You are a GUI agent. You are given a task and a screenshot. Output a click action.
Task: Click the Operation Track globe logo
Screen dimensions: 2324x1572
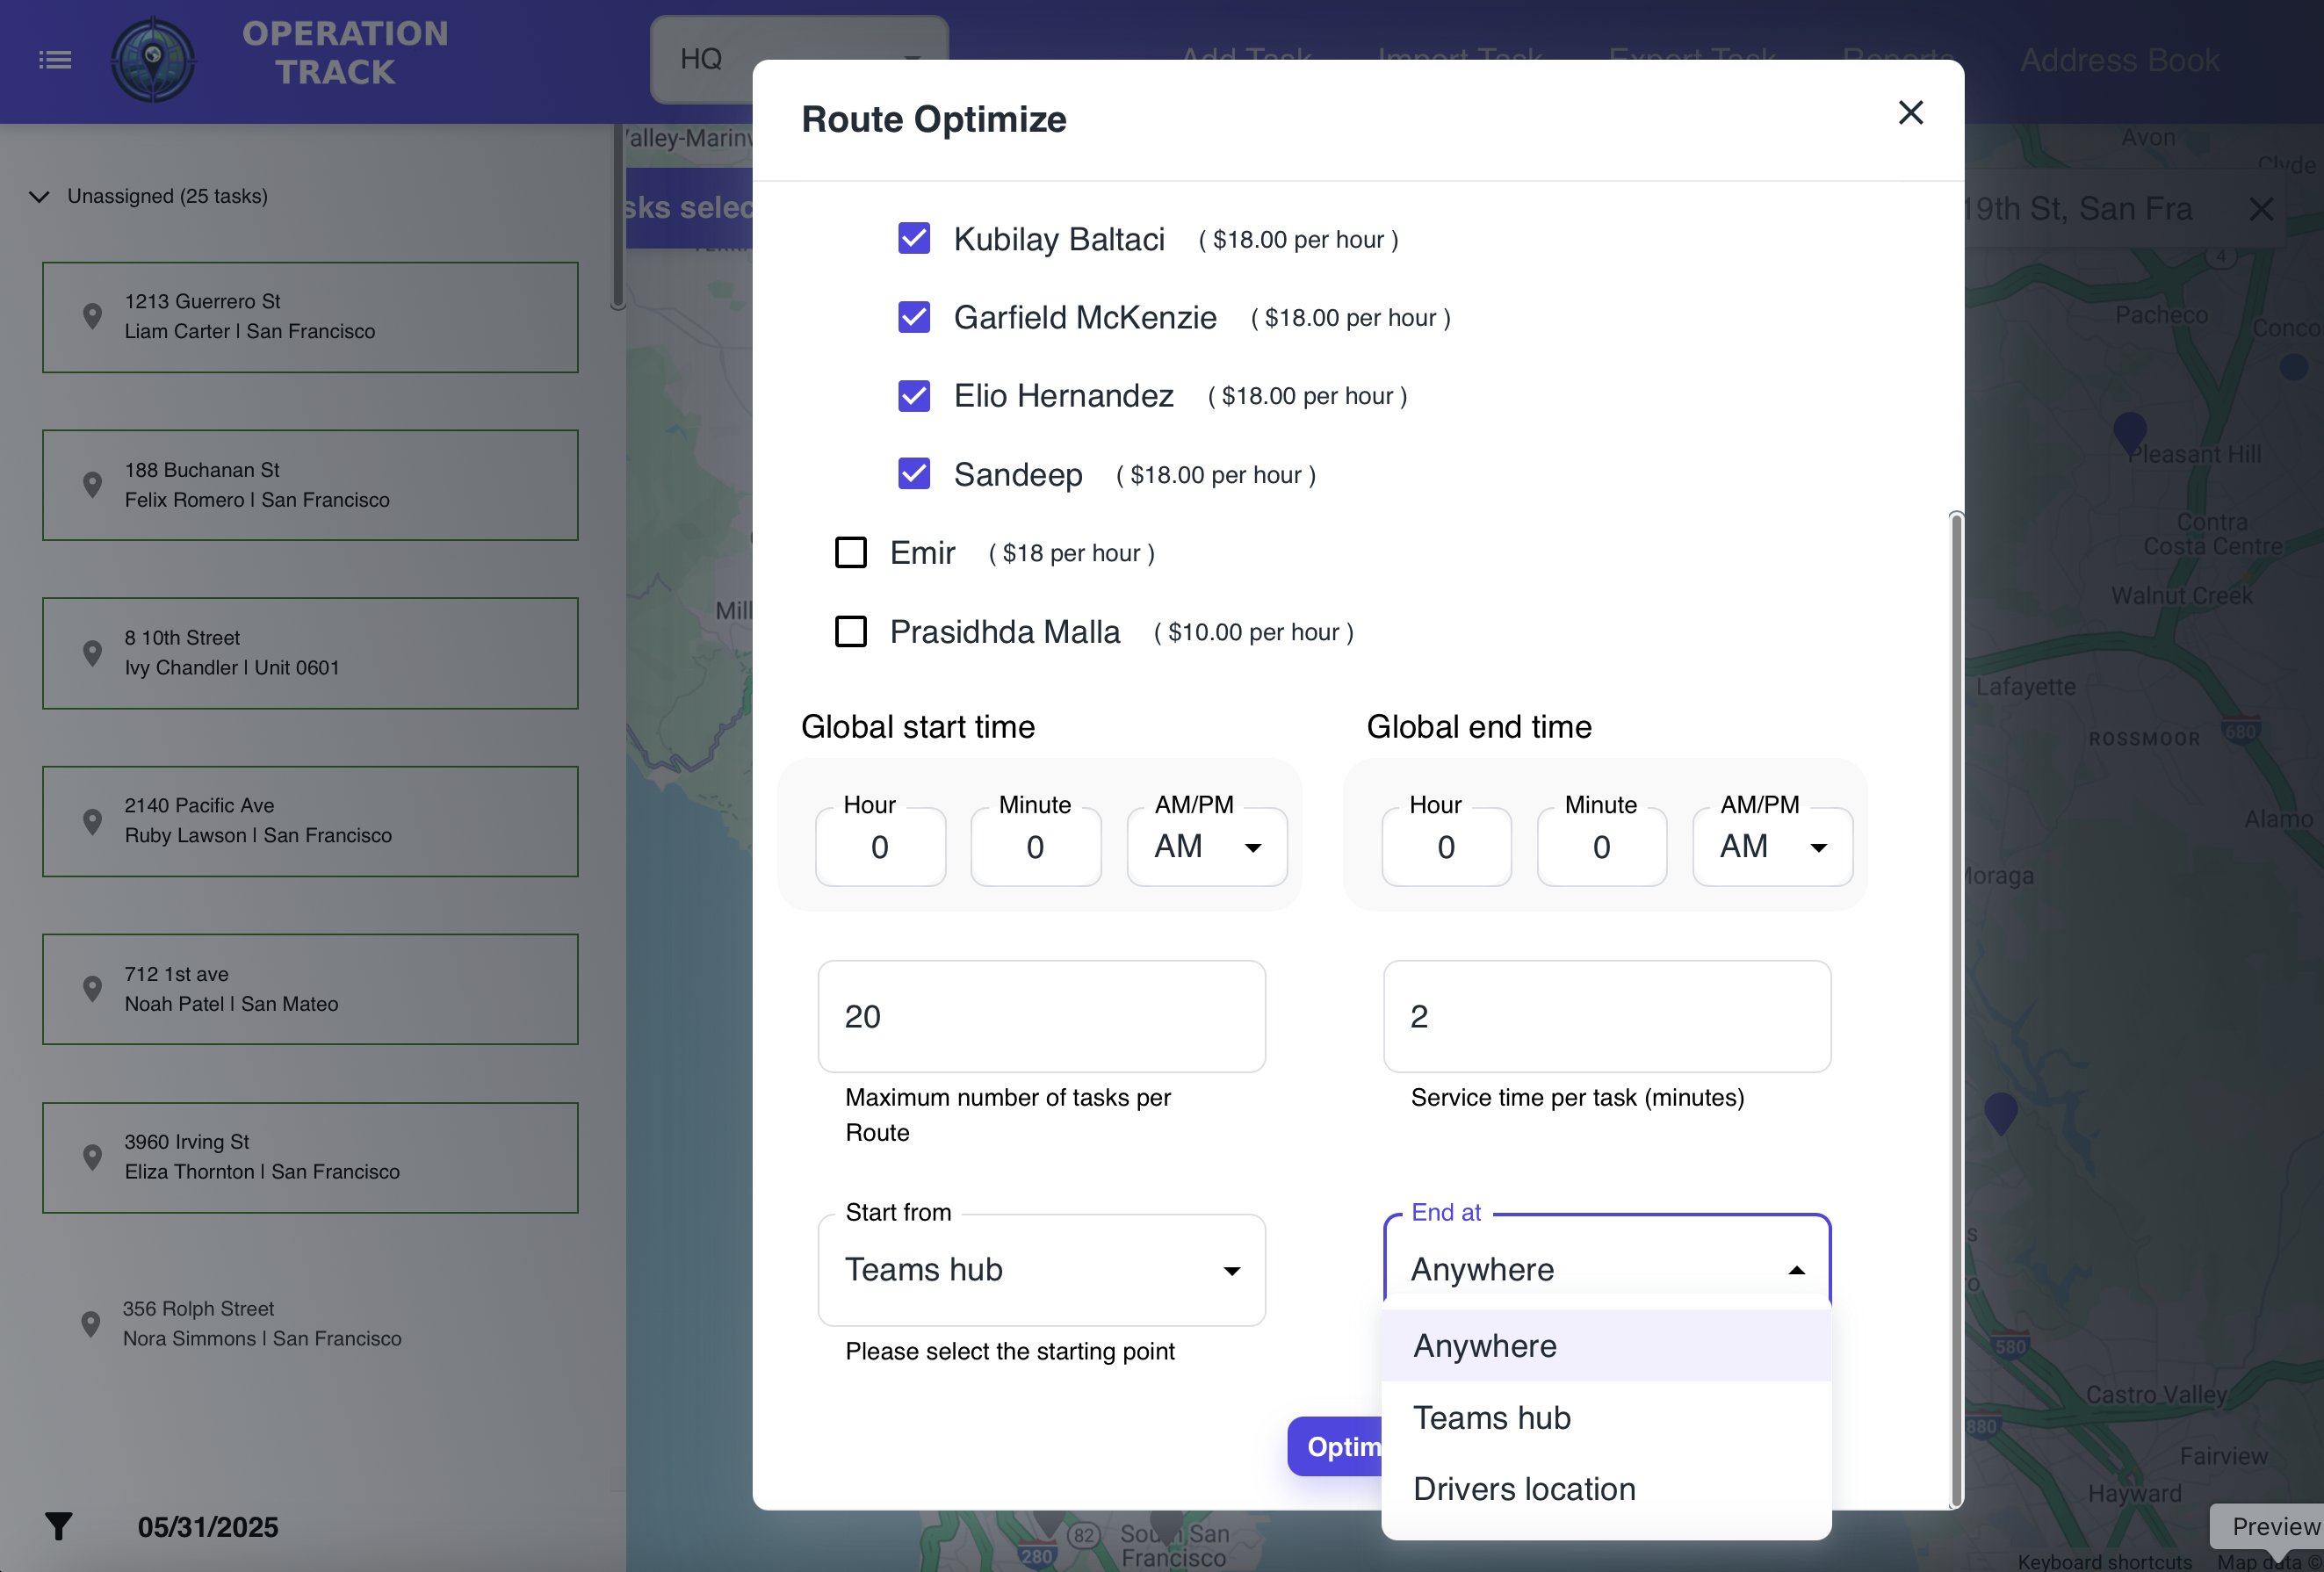153,60
